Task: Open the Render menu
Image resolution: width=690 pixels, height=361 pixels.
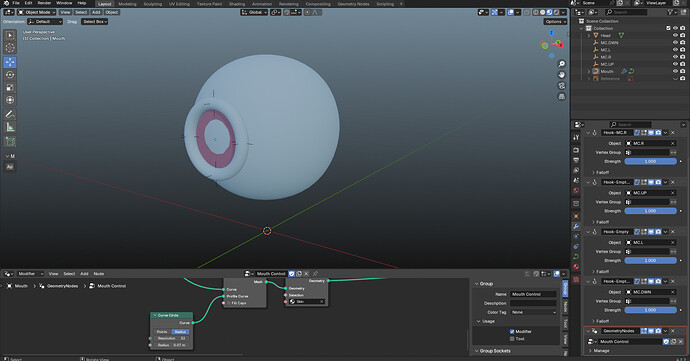Action: click(44, 3)
